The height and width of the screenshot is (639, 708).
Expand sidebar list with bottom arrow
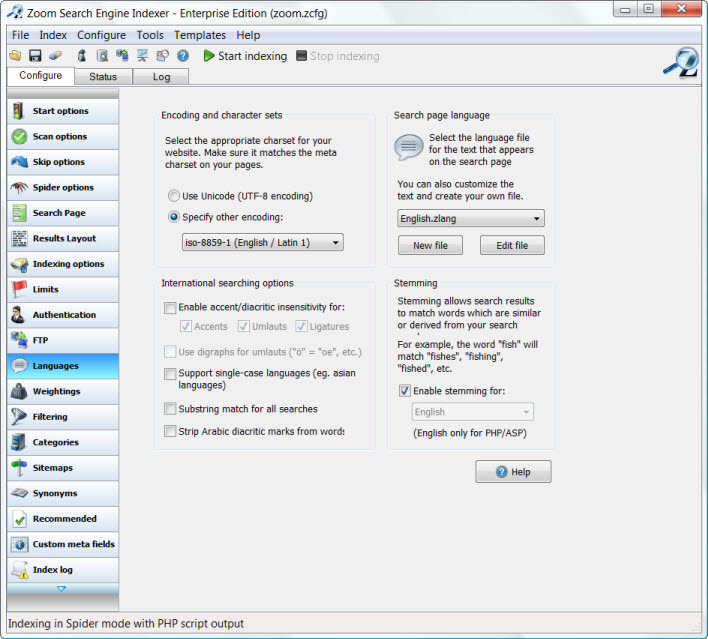click(62, 589)
